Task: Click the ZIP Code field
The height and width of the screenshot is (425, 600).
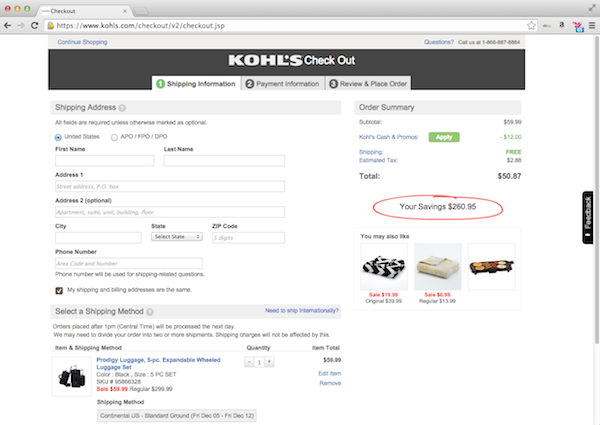Action: click(x=248, y=238)
